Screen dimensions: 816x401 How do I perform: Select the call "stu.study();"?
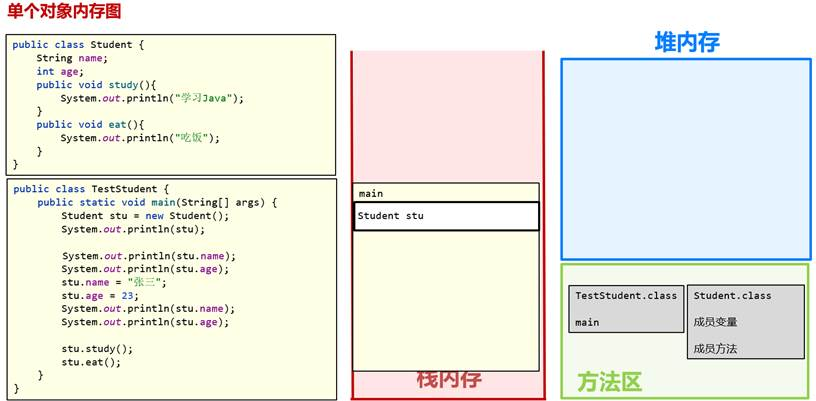pos(97,348)
